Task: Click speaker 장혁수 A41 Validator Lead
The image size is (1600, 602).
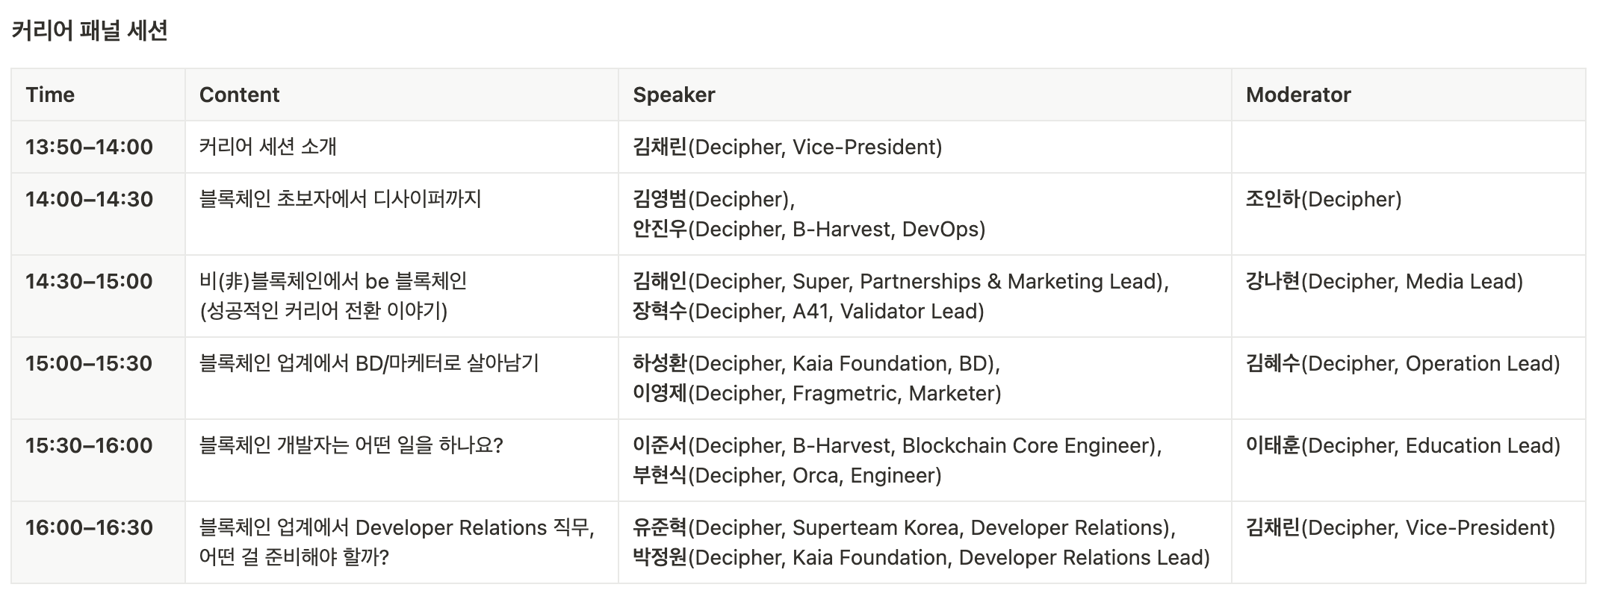Action: (808, 311)
